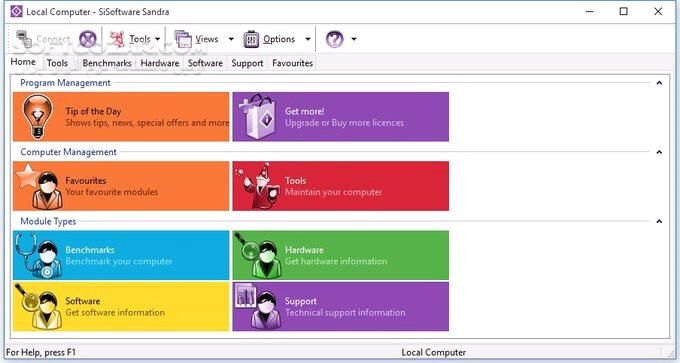The image size is (680, 363).
Task: Click 'Benchmark your computer' text
Action: pyautogui.click(x=119, y=262)
